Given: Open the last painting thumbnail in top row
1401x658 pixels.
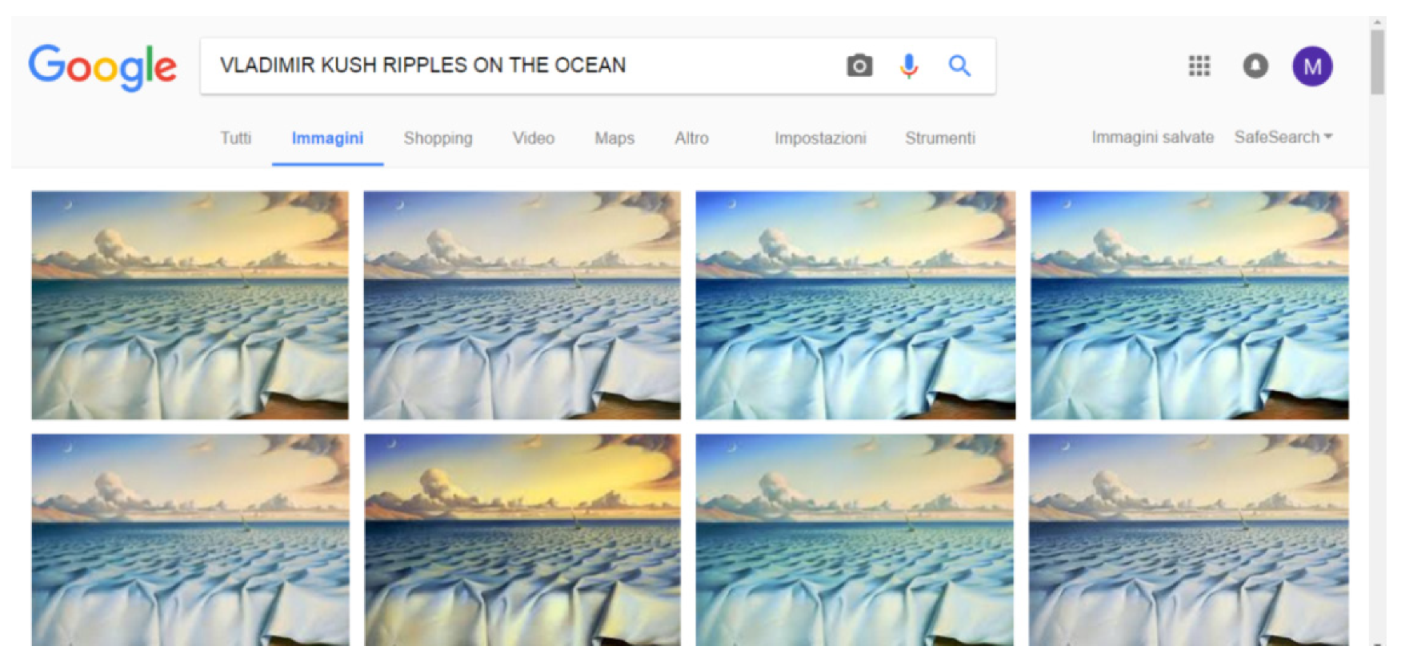Looking at the screenshot, I should coord(1189,305).
